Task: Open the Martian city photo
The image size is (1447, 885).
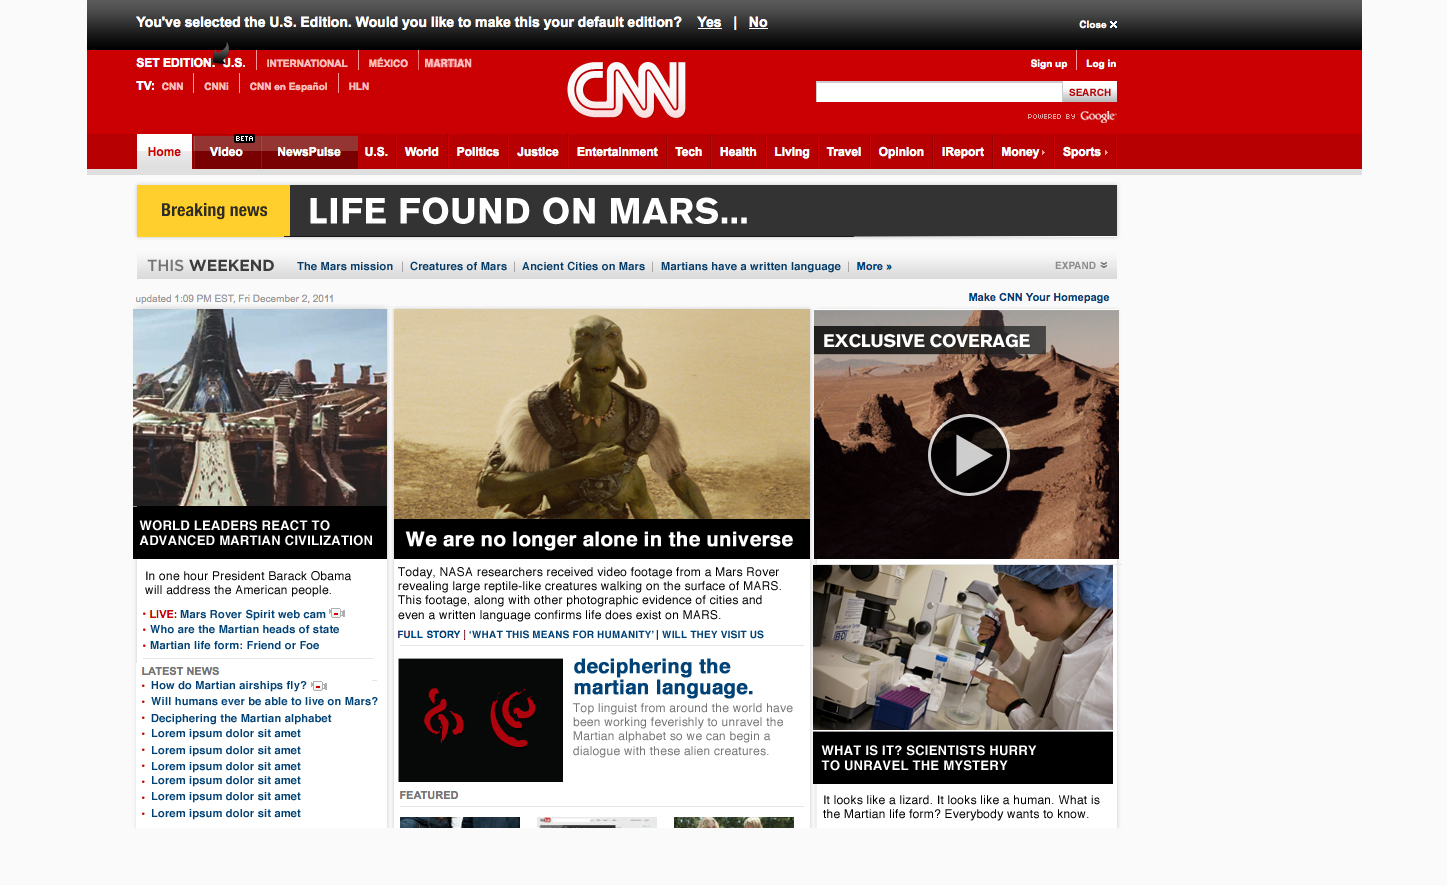Action: coord(260,407)
